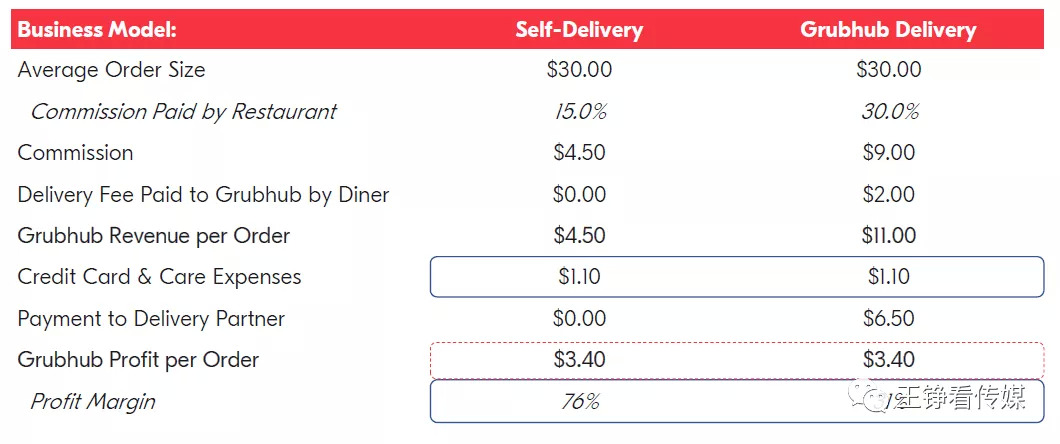Select the Grubhub Delivery column header
The width and height of the screenshot is (1060, 444).
[x=888, y=29]
